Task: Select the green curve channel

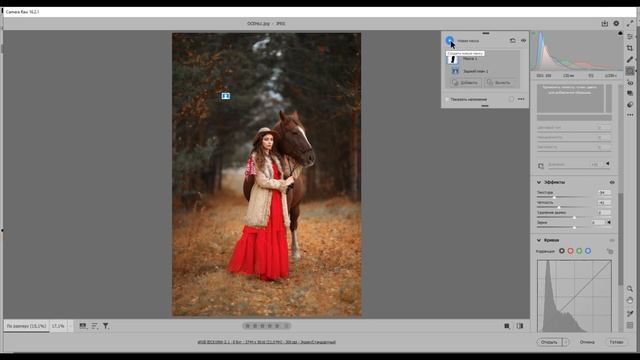Action: [579, 251]
